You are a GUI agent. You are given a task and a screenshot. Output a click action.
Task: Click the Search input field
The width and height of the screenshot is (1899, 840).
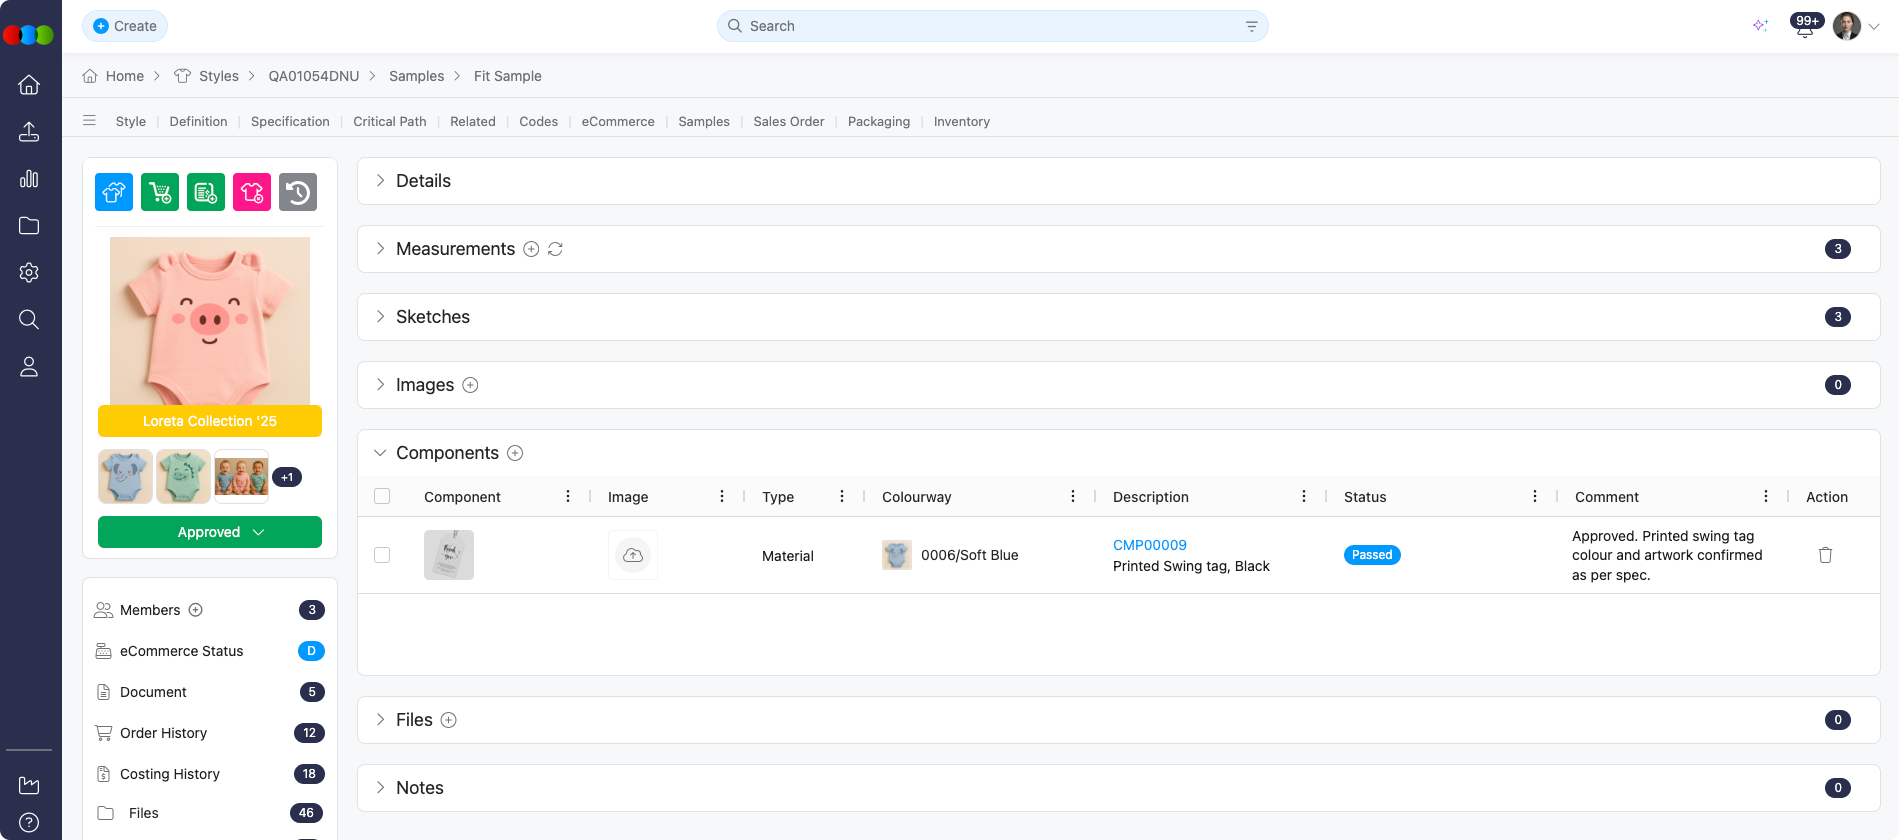coord(993,26)
